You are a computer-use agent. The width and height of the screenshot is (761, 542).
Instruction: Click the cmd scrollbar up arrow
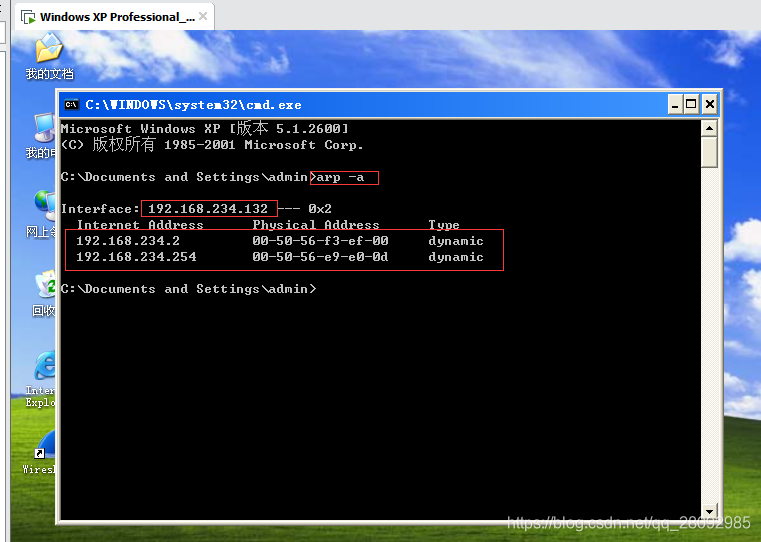point(710,129)
